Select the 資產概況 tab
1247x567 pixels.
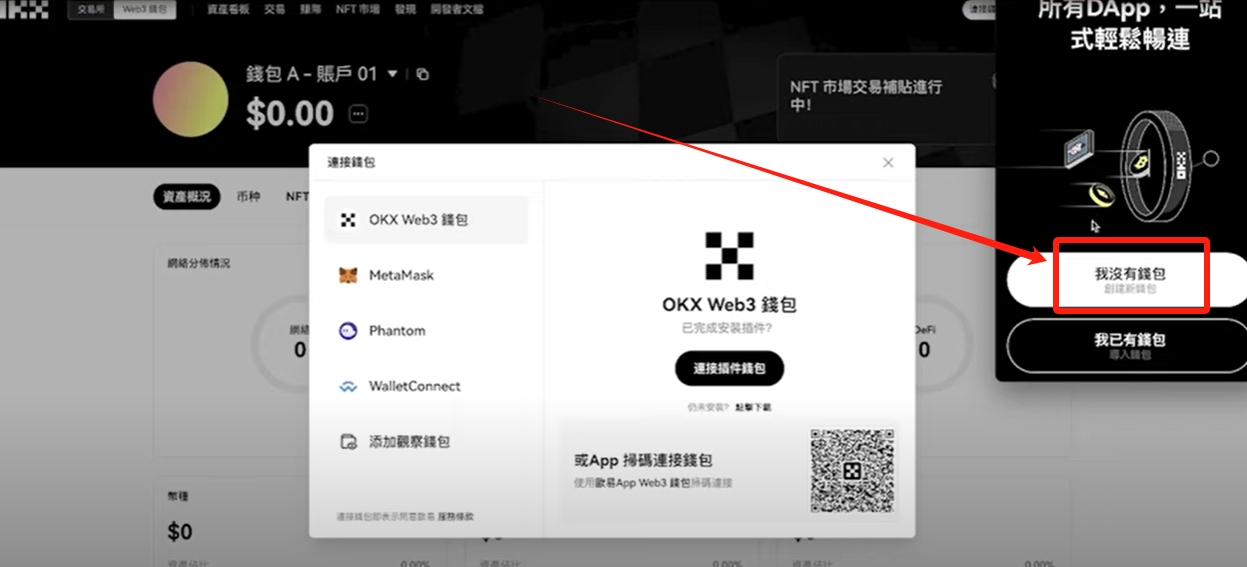(x=187, y=197)
